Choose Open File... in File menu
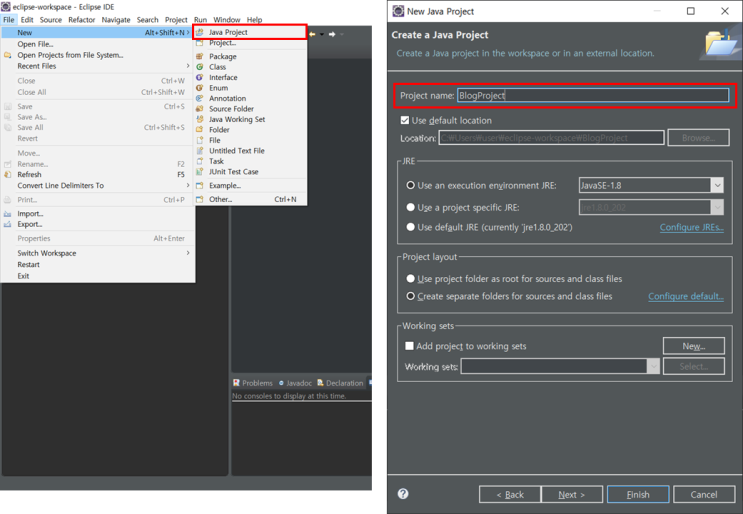743x514 pixels. (x=36, y=44)
